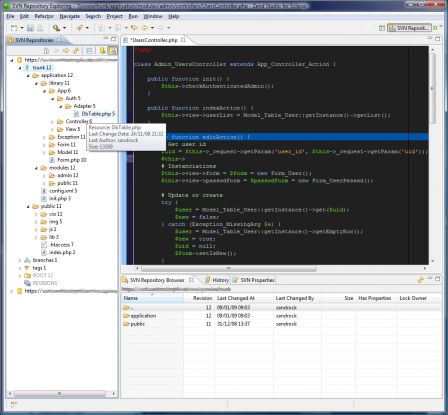This screenshot has height=415, width=448.
Task: Click the yellow Back navigation arrow
Action: point(145,28)
